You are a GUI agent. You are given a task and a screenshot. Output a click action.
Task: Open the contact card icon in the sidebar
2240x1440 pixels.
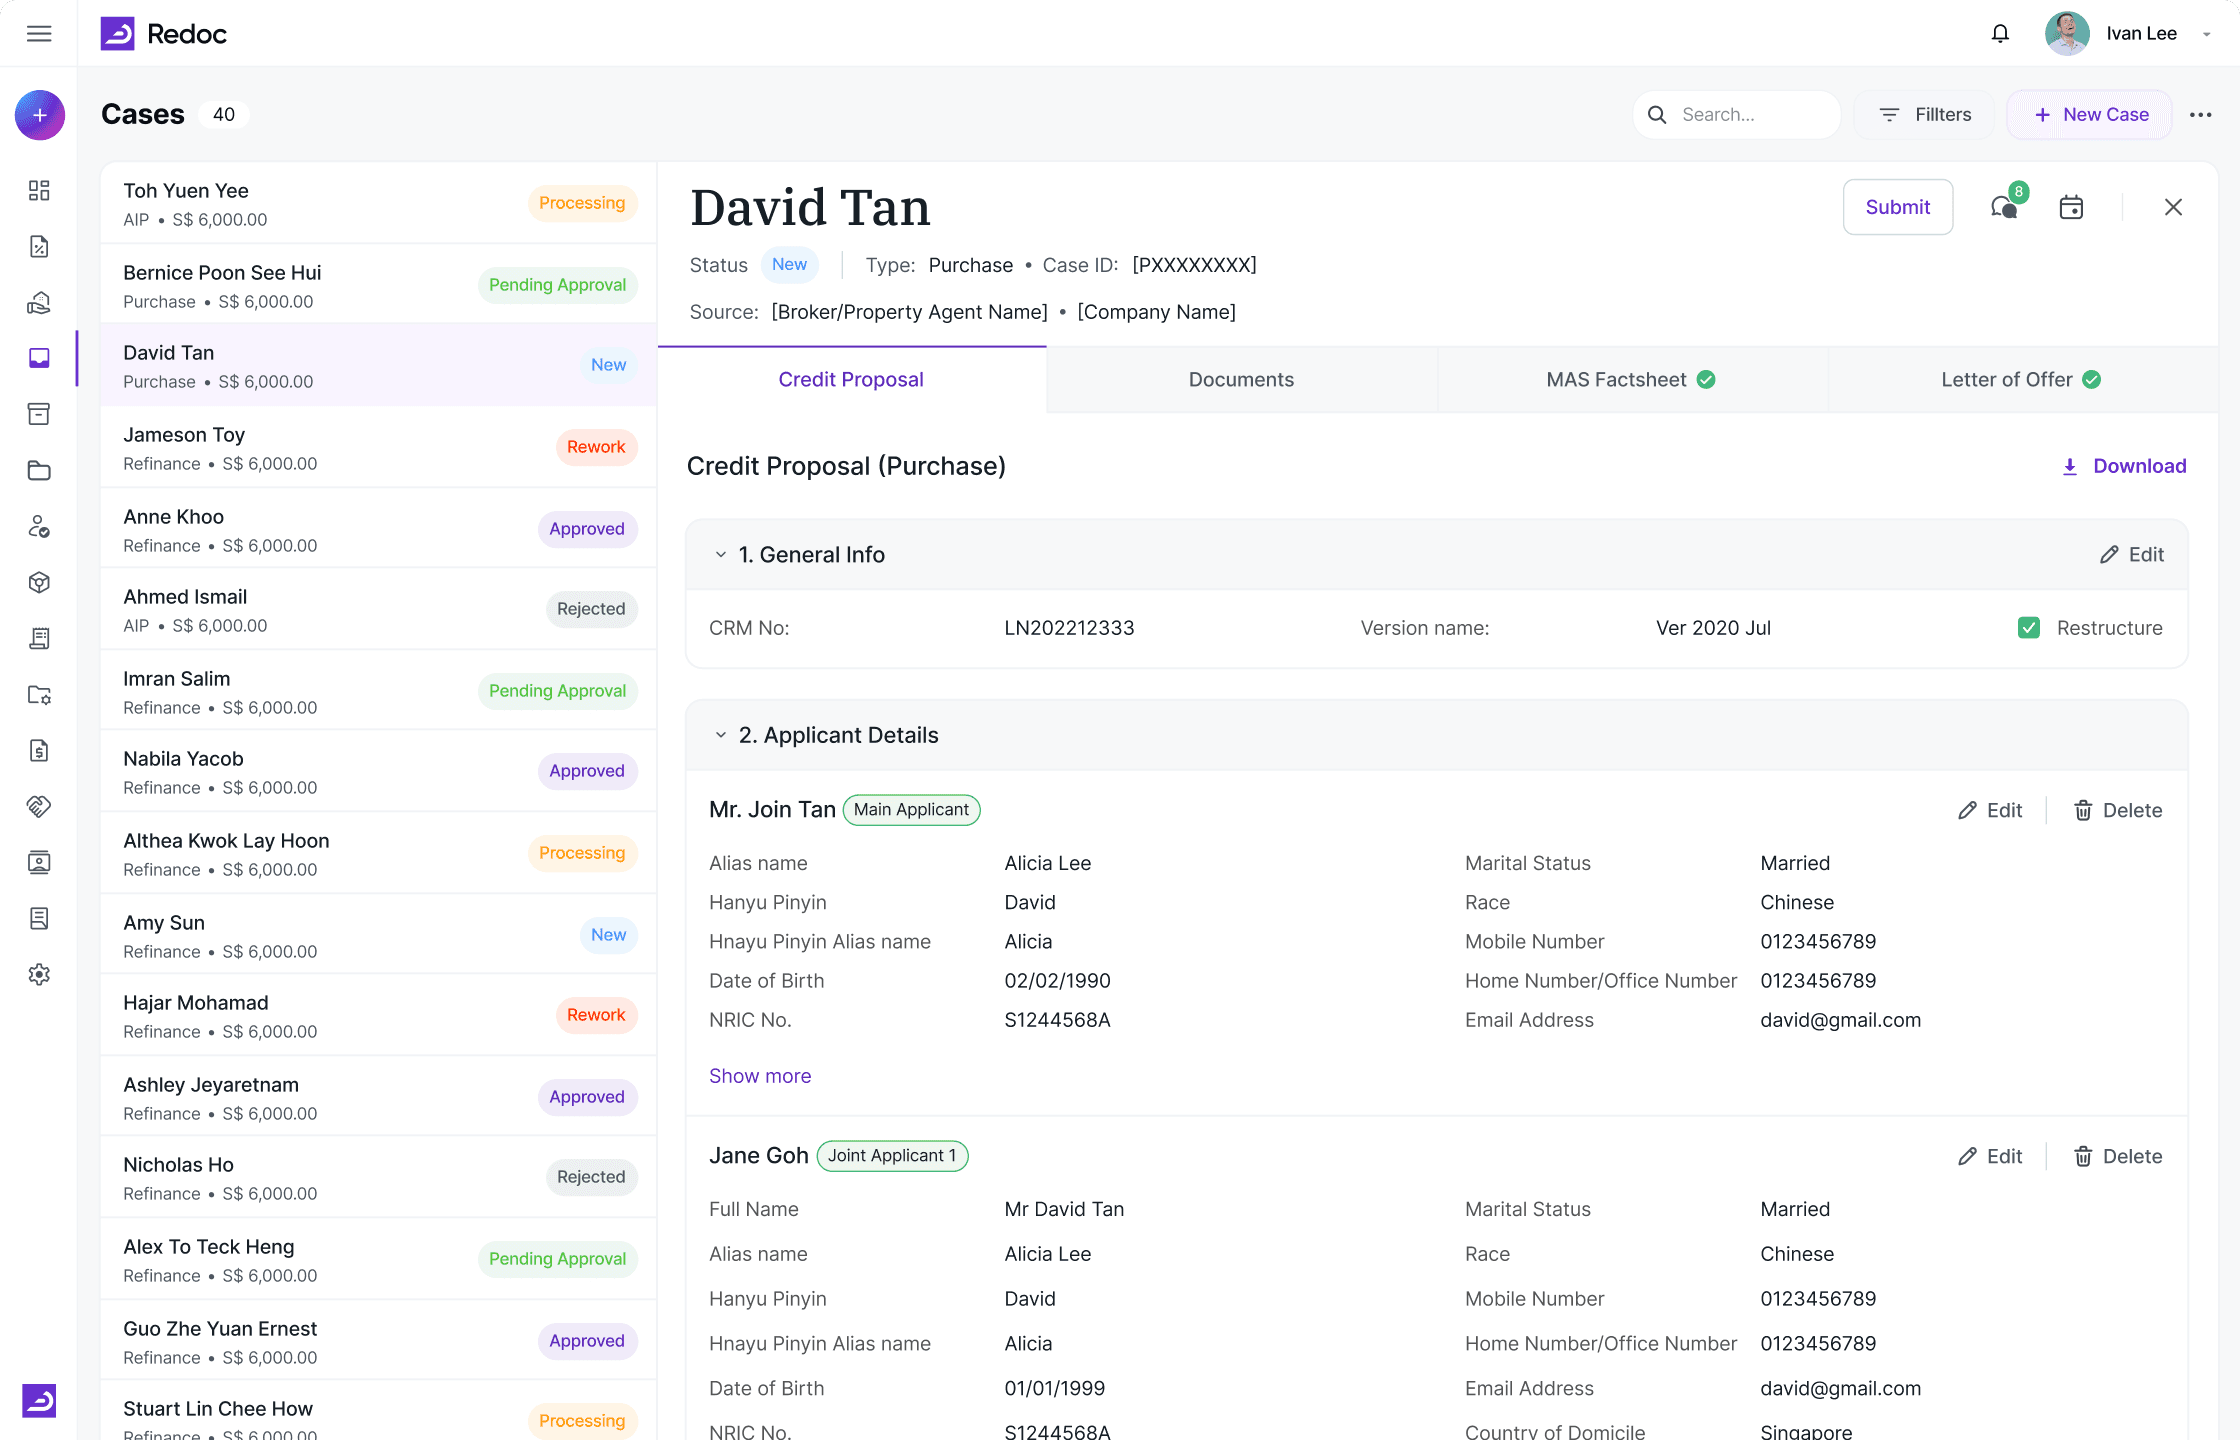coord(39,862)
